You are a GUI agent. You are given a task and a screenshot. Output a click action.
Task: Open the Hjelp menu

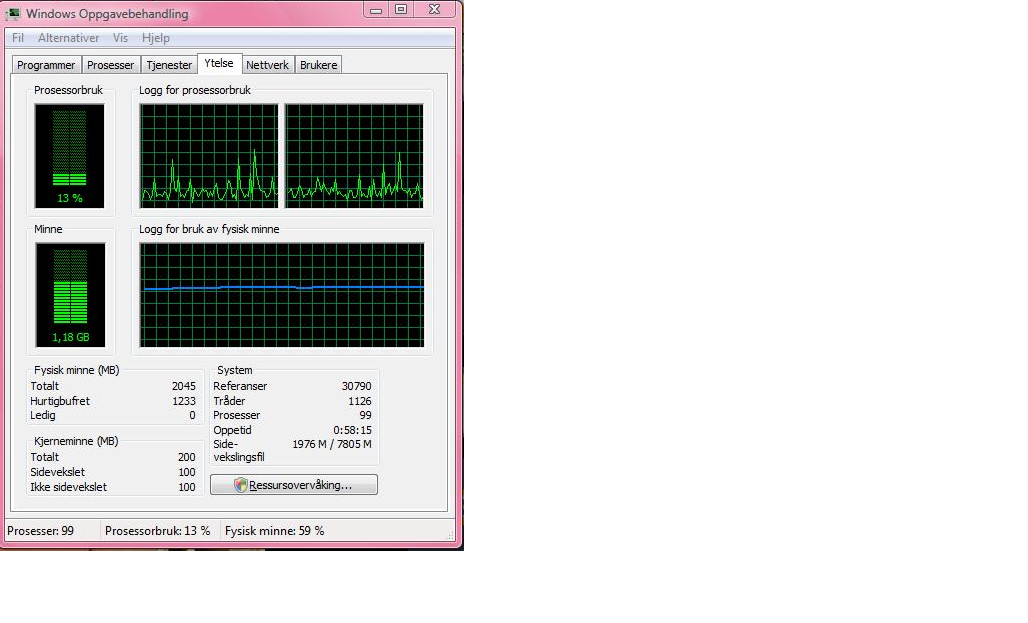155,38
